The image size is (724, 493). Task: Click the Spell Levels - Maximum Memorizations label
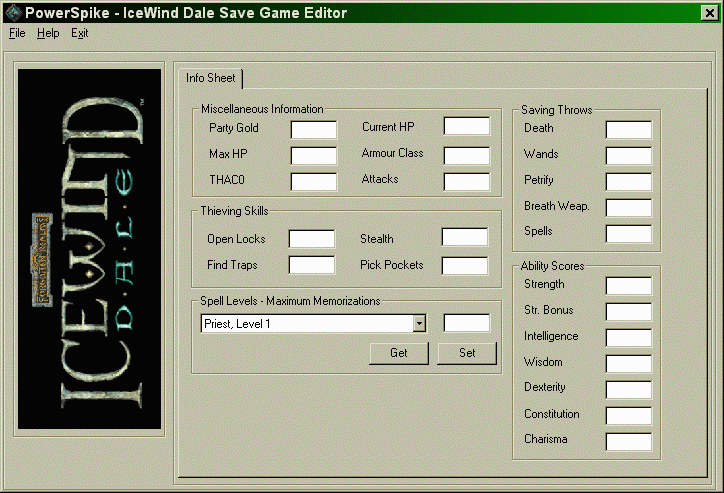pyautogui.click(x=290, y=301)
